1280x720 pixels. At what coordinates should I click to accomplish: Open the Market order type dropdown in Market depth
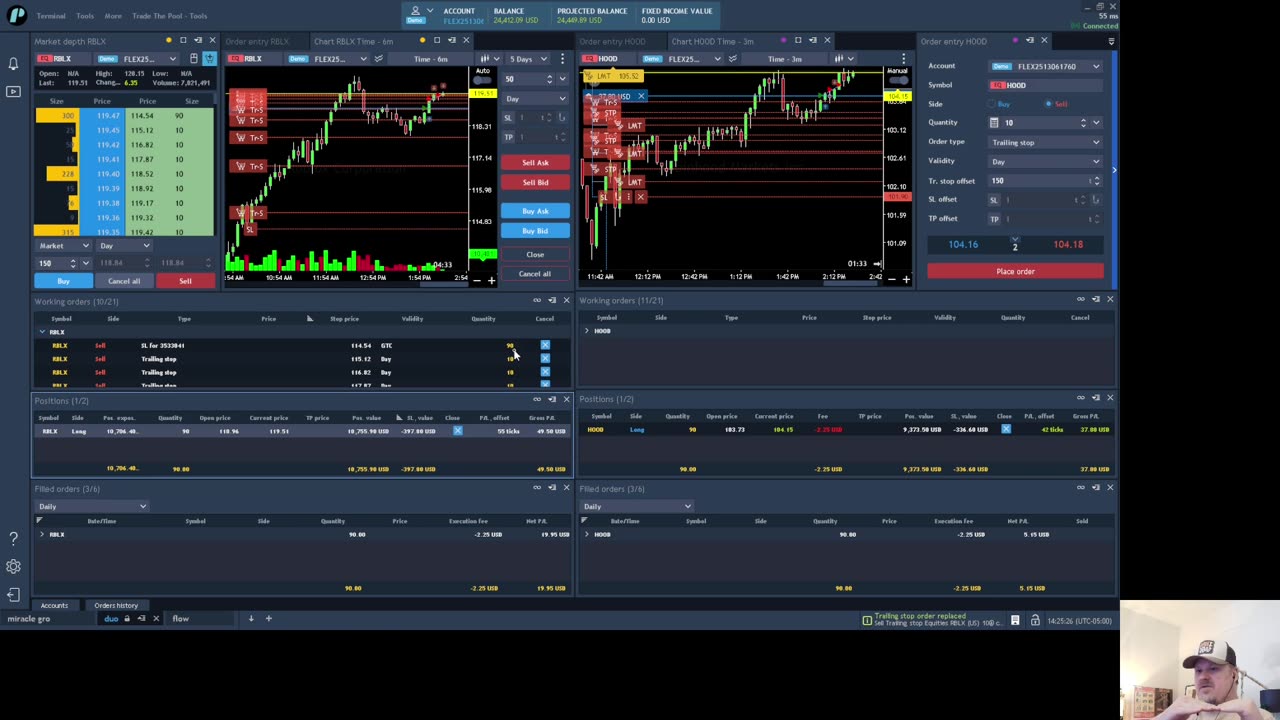tap(64, 246)
